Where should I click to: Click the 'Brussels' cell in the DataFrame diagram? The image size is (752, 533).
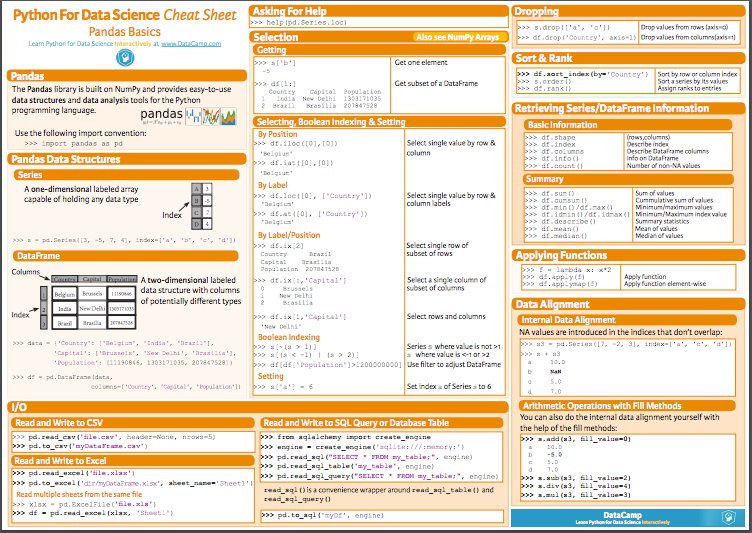click(92, 294)
